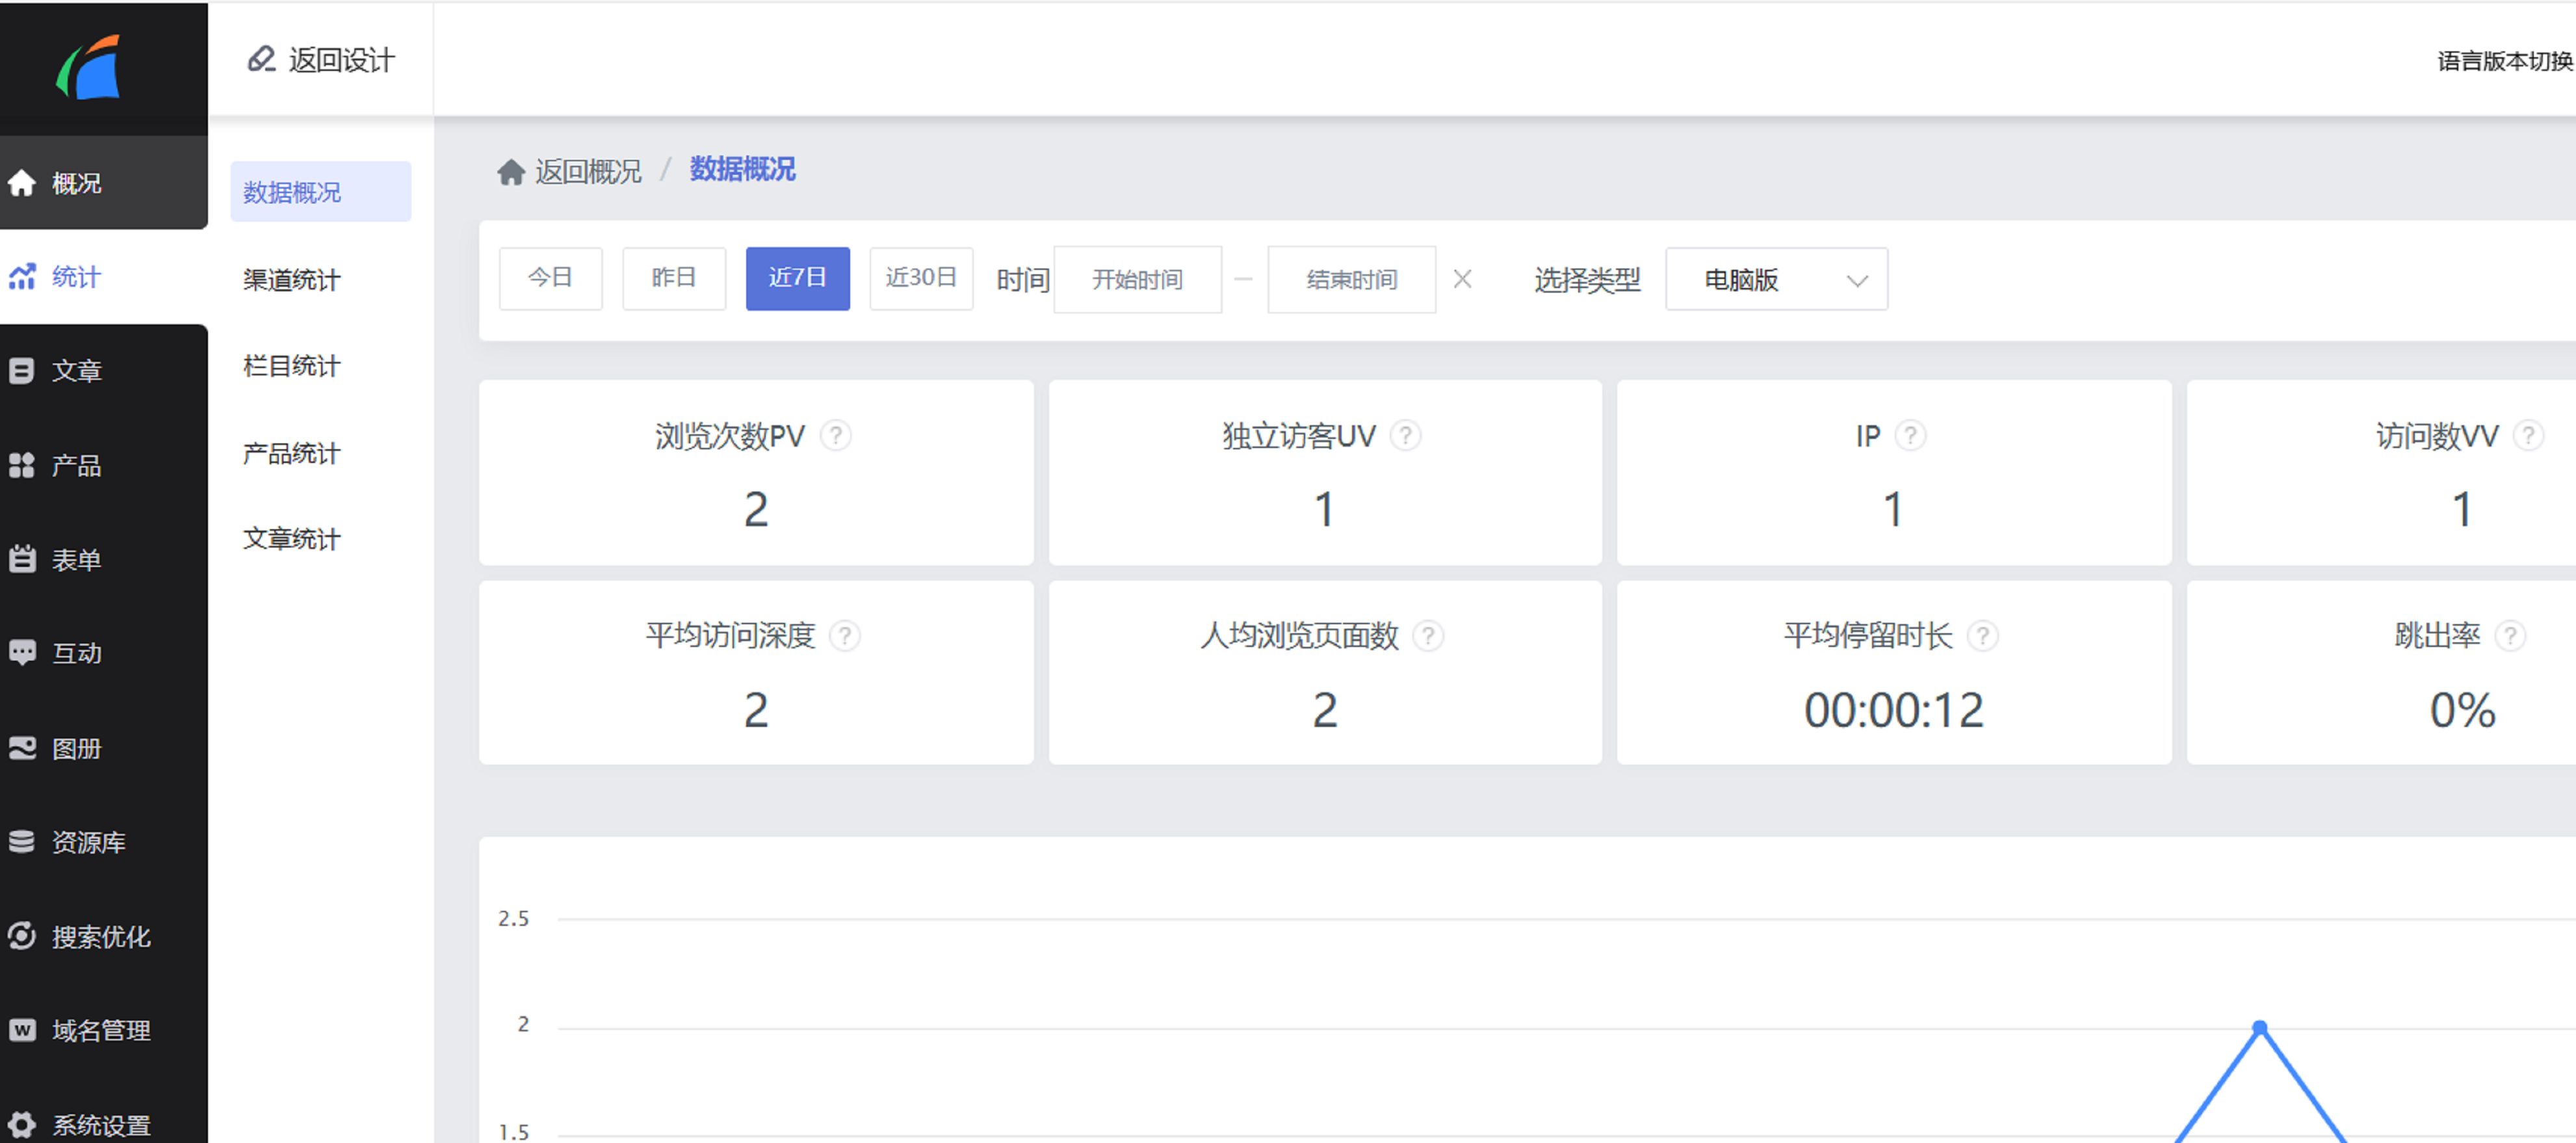Image resolution: width=2576 pixels, height=1143 pixels.
Task: Click the question mark next to 独立访客UV
Action: [x=1405, y=436]
